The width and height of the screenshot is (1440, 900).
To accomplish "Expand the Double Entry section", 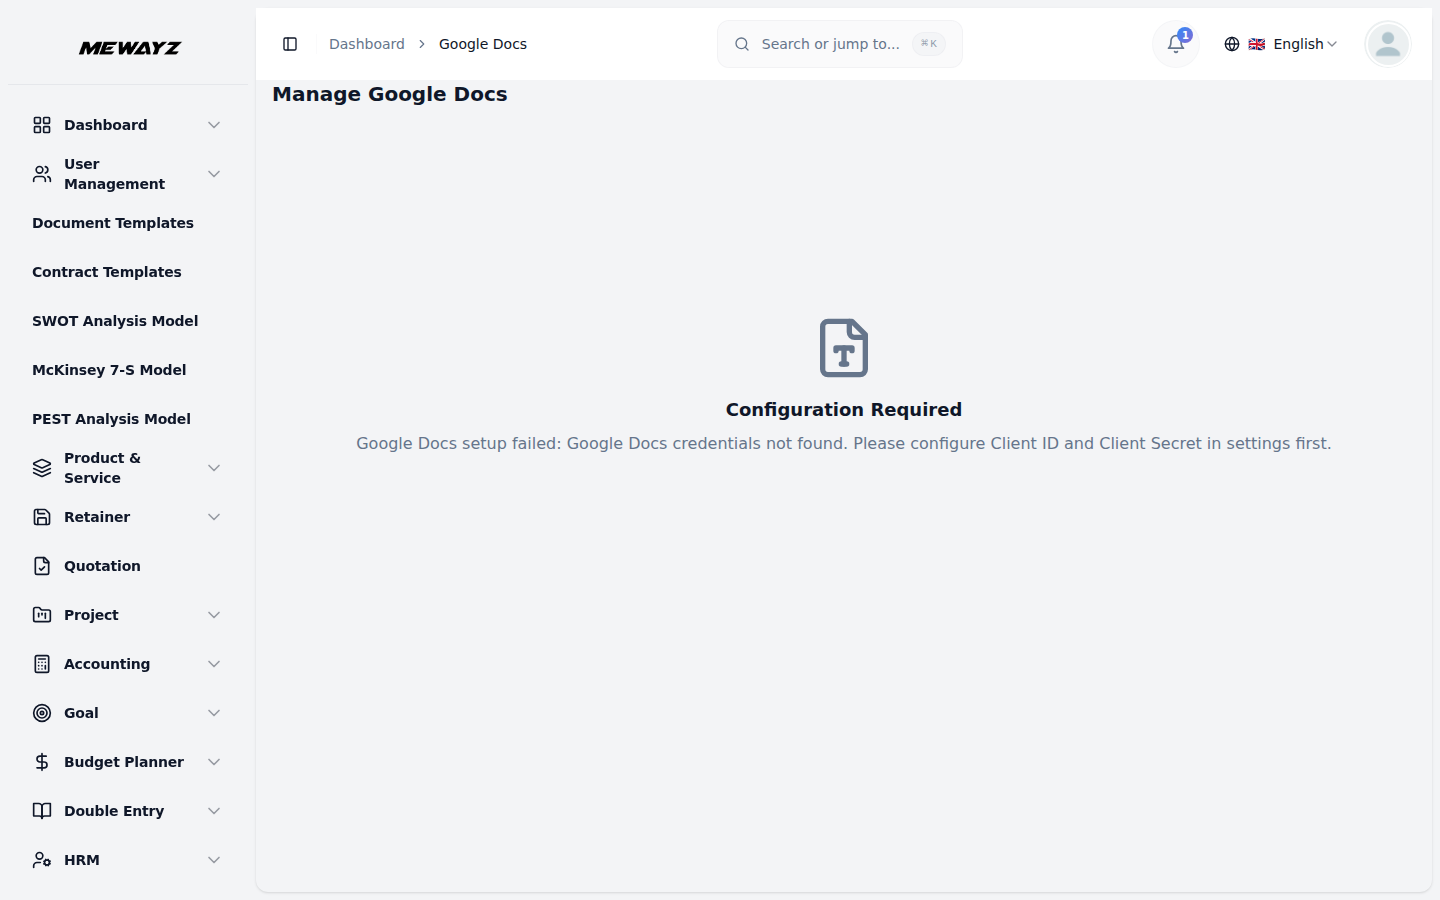I will coord(113,810).
